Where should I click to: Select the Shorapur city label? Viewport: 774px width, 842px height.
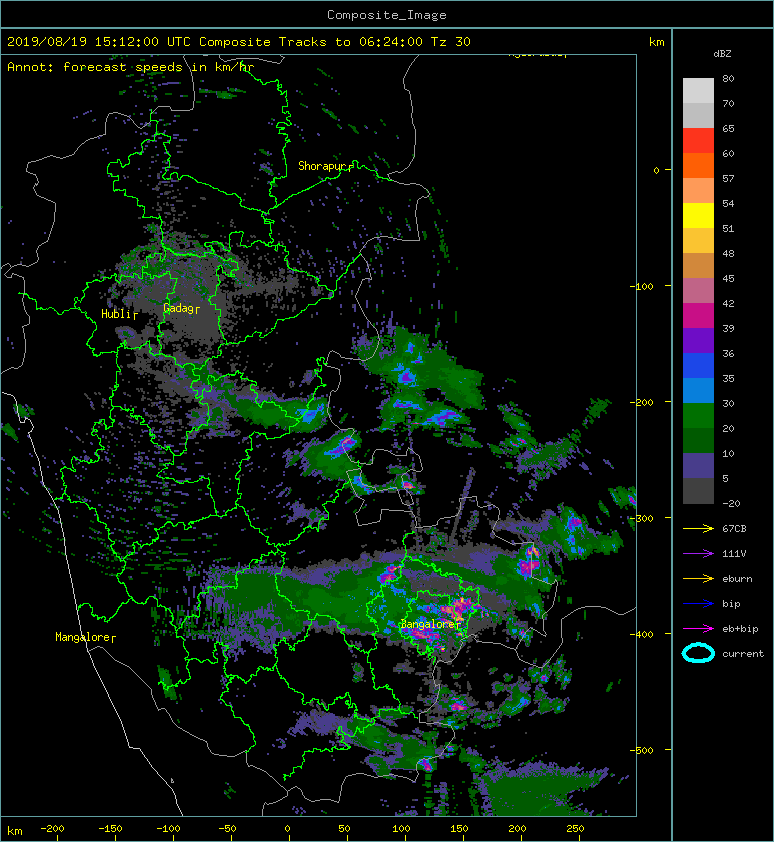click(322, 166)
